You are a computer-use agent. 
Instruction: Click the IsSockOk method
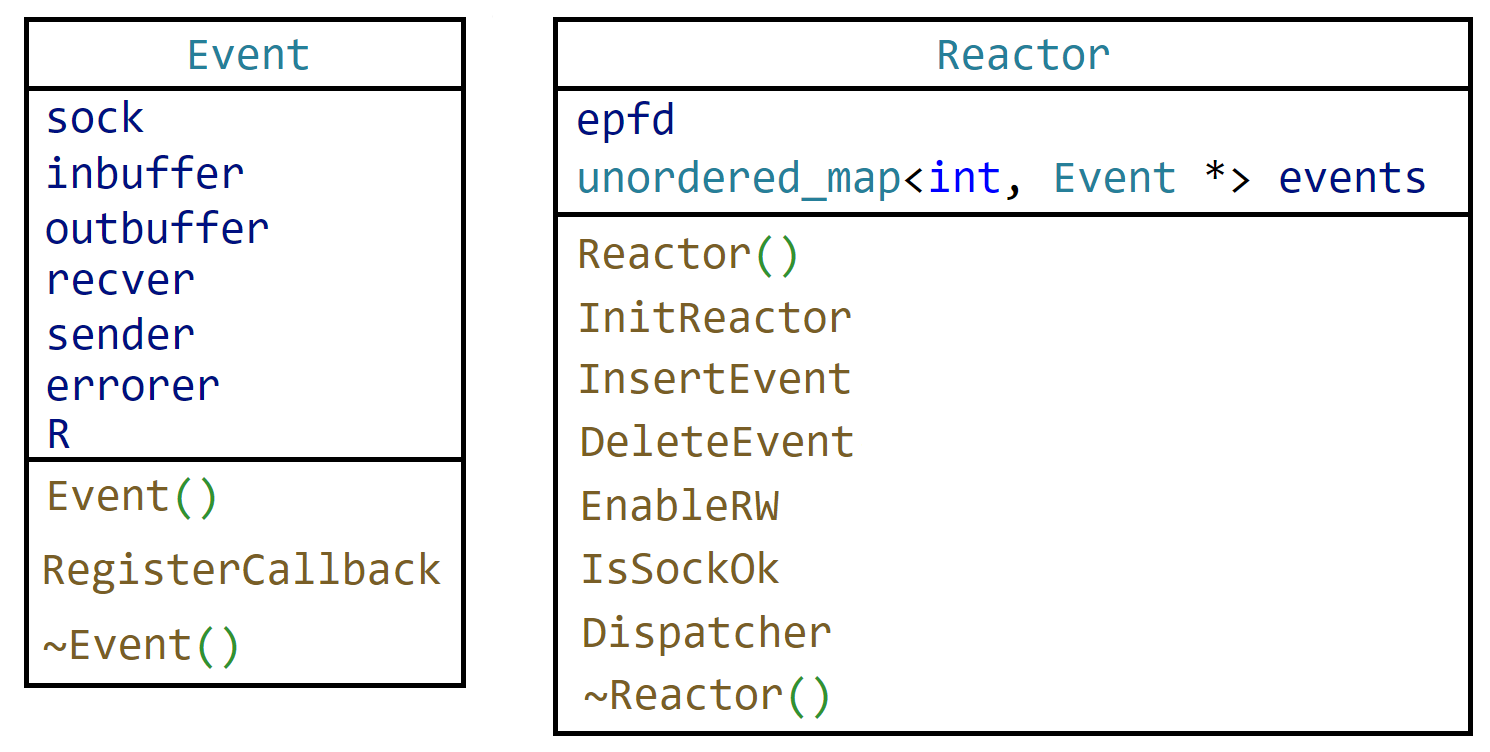(680, 569)
